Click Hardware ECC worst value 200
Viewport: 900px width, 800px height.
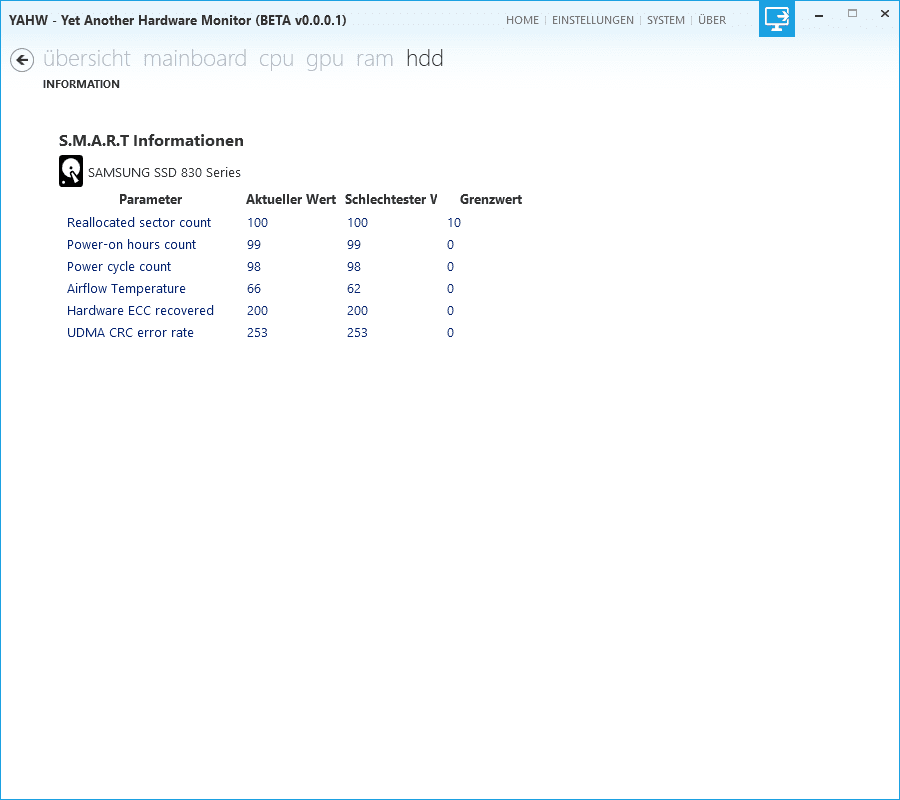tap(357, 310)
